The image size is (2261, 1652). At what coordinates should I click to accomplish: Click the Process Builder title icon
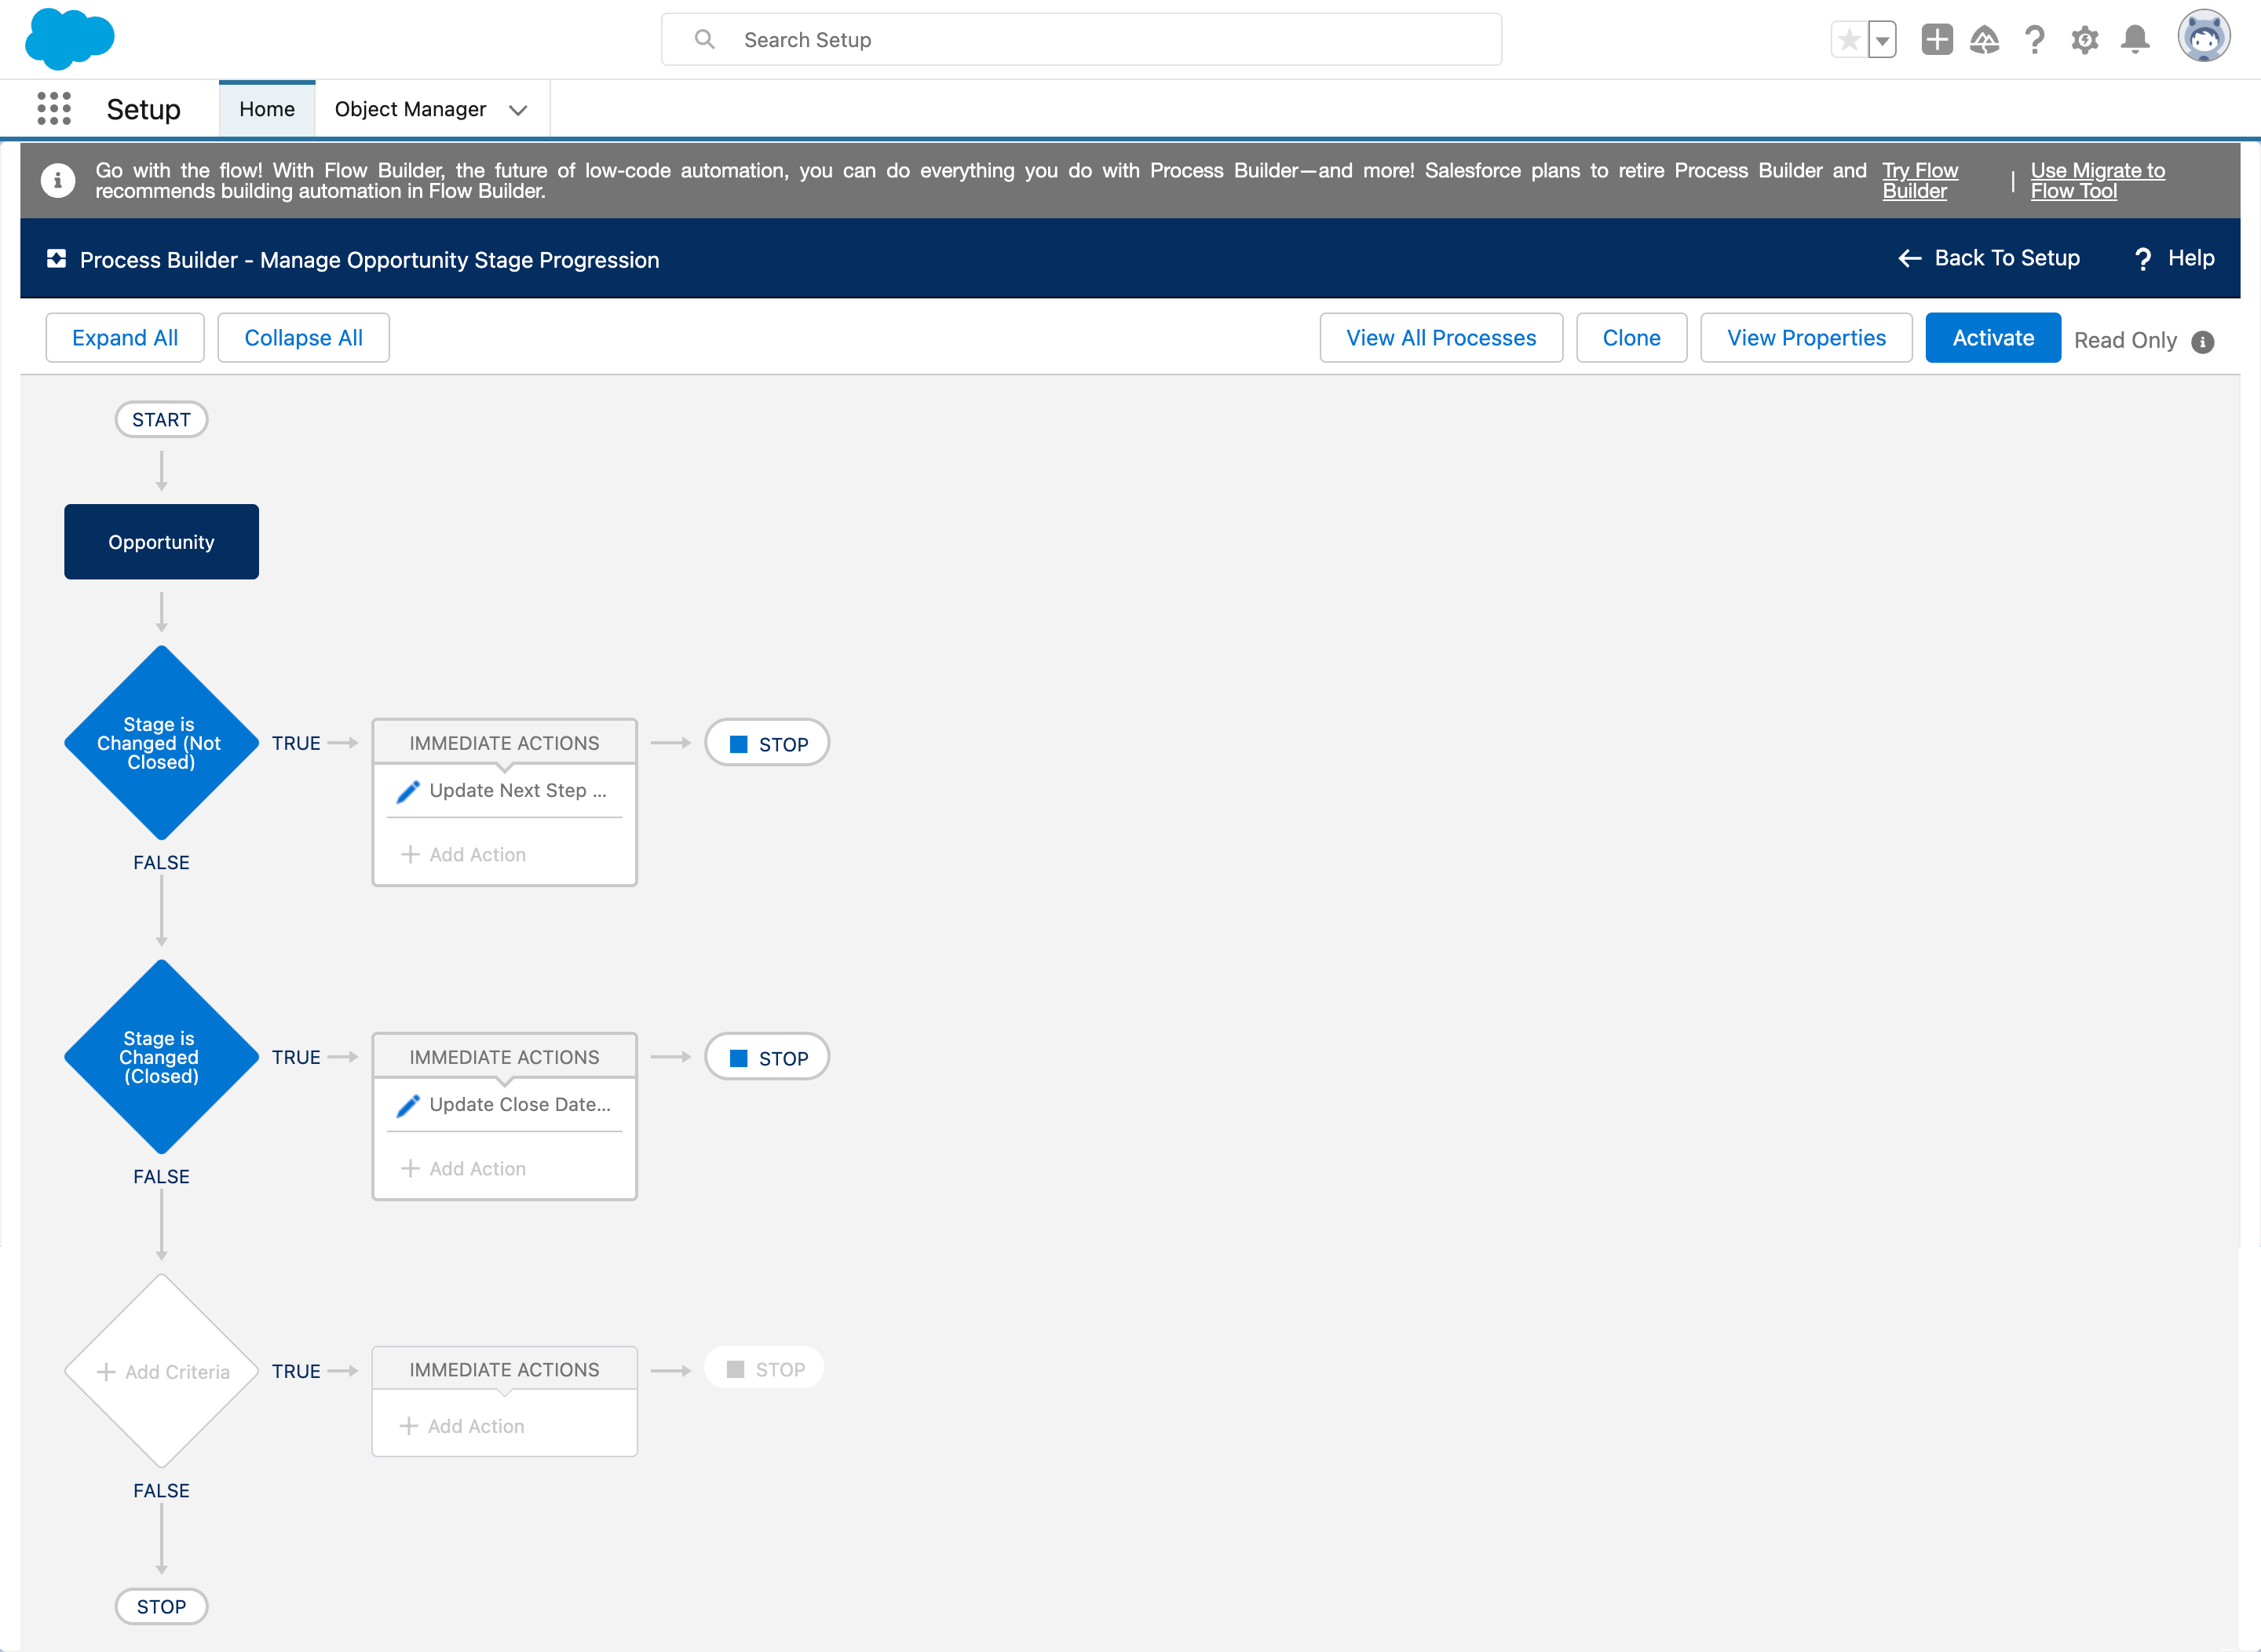click(57, 259)
